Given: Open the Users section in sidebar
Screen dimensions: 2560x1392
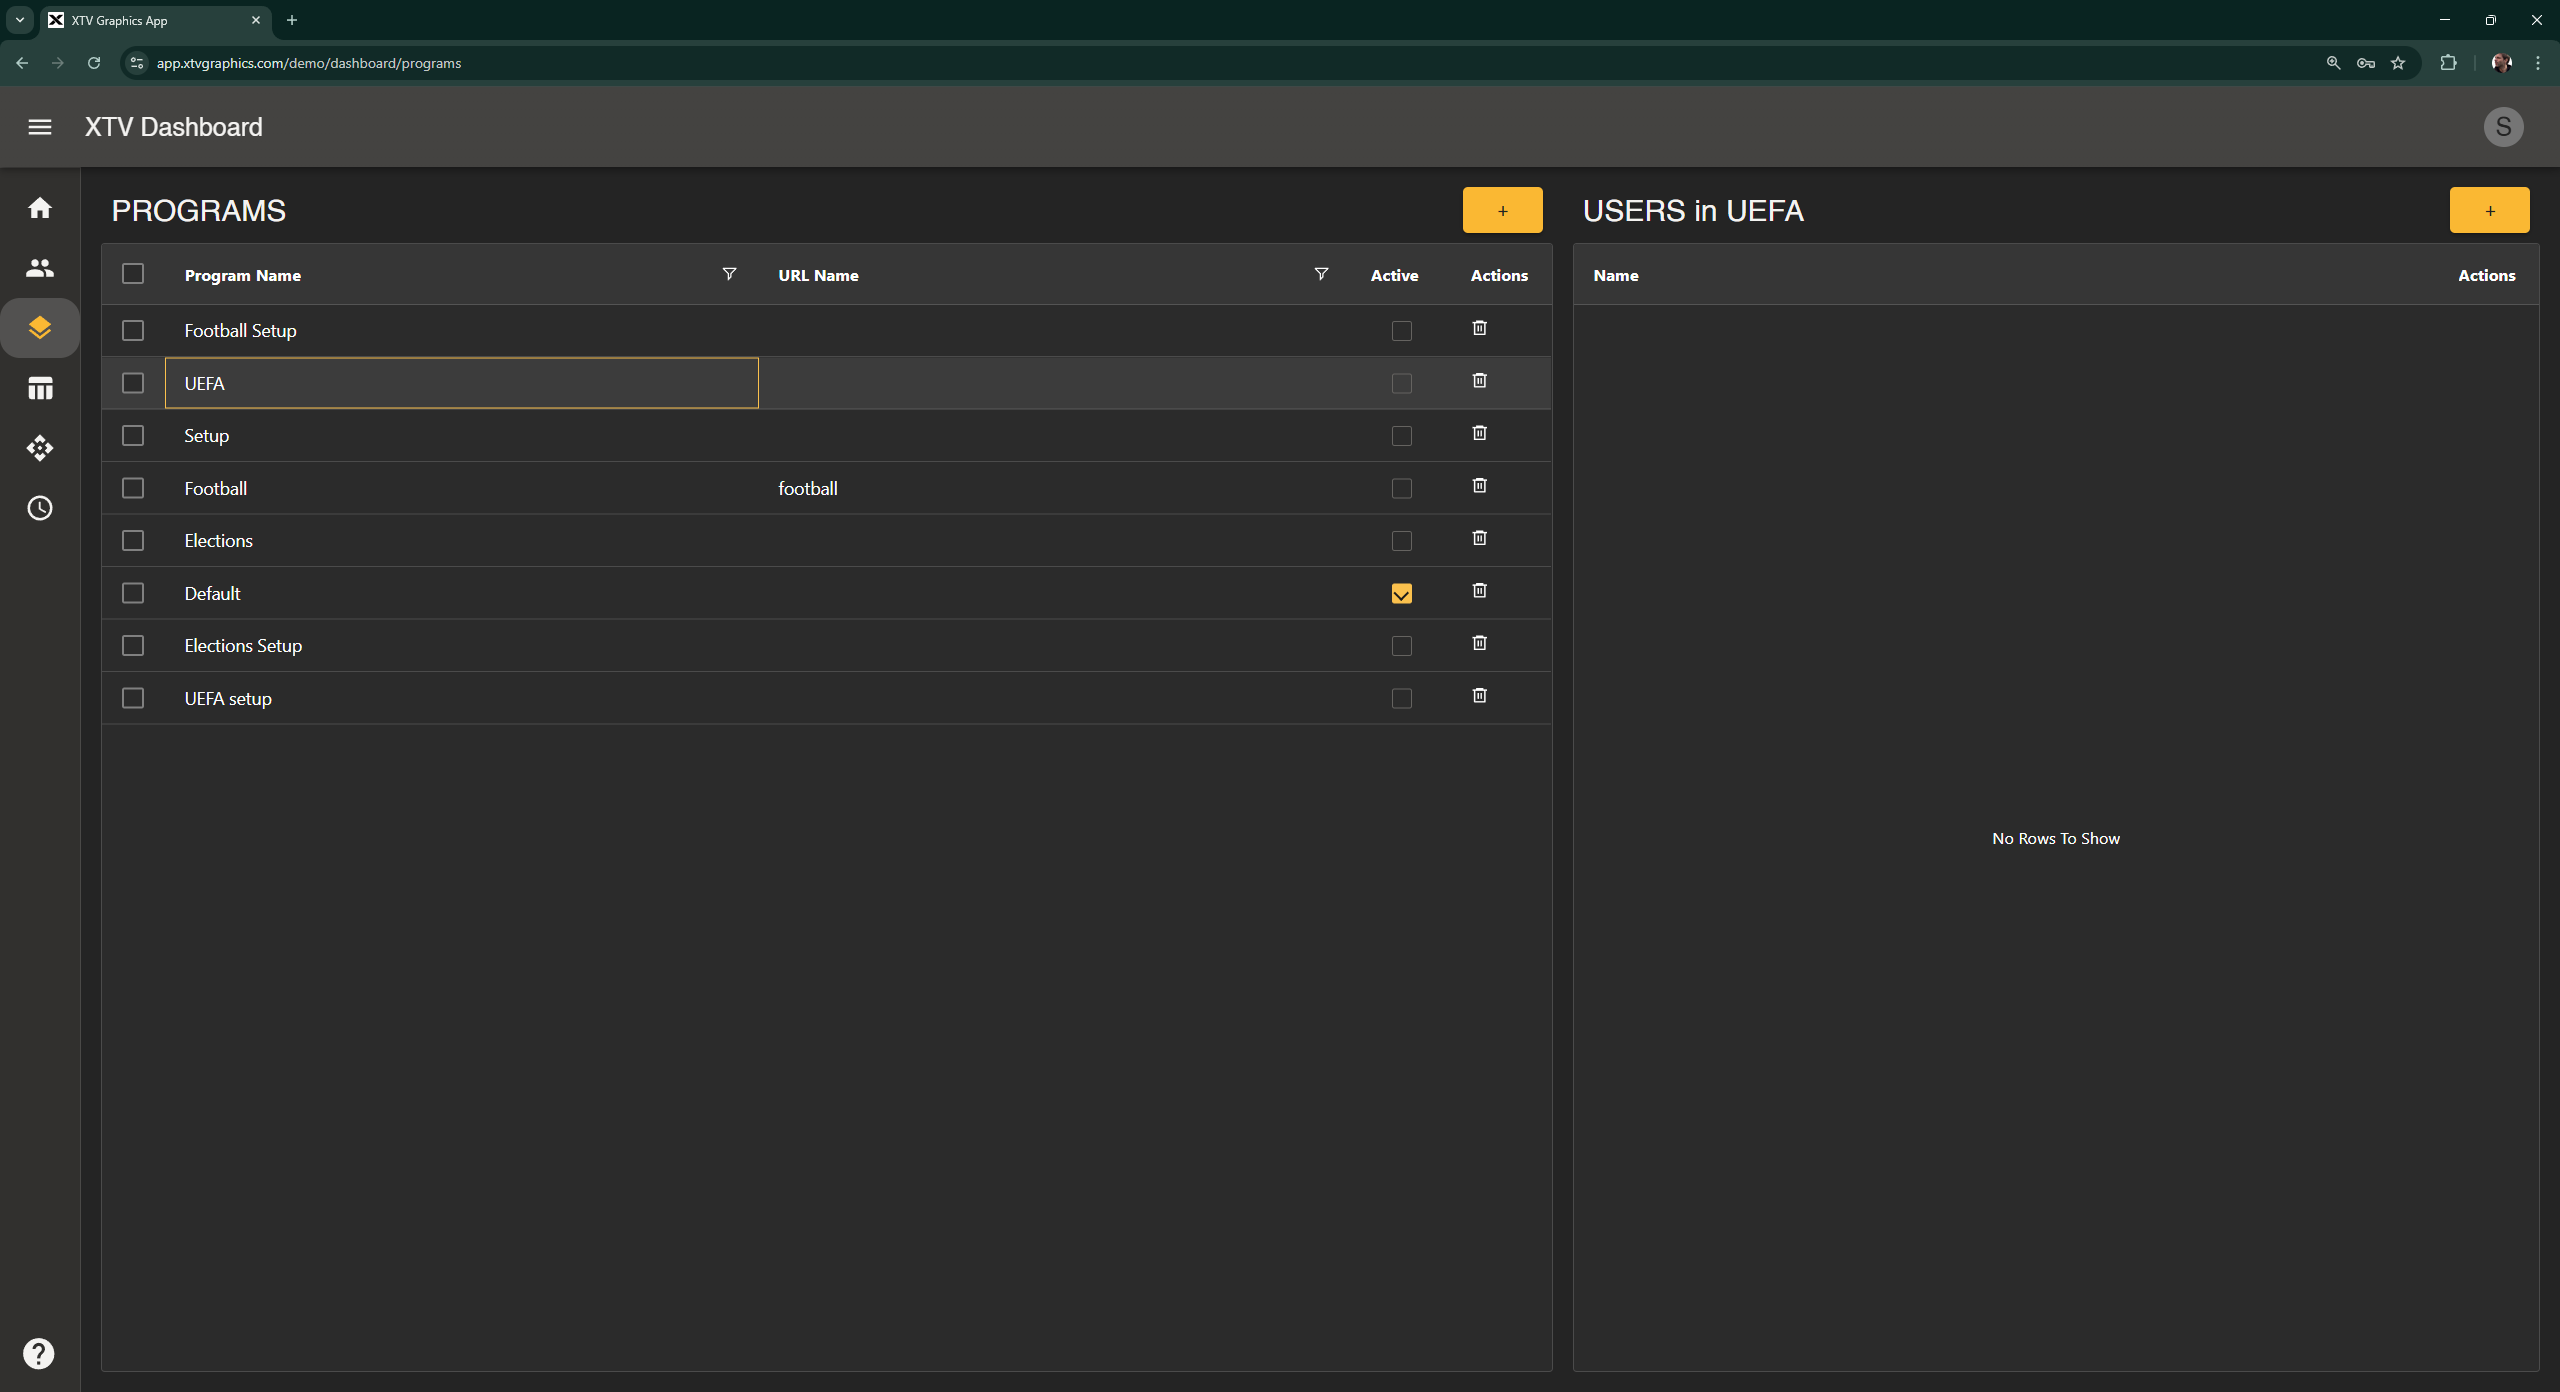Looking at the screenshot, I should tap(40, 268).
